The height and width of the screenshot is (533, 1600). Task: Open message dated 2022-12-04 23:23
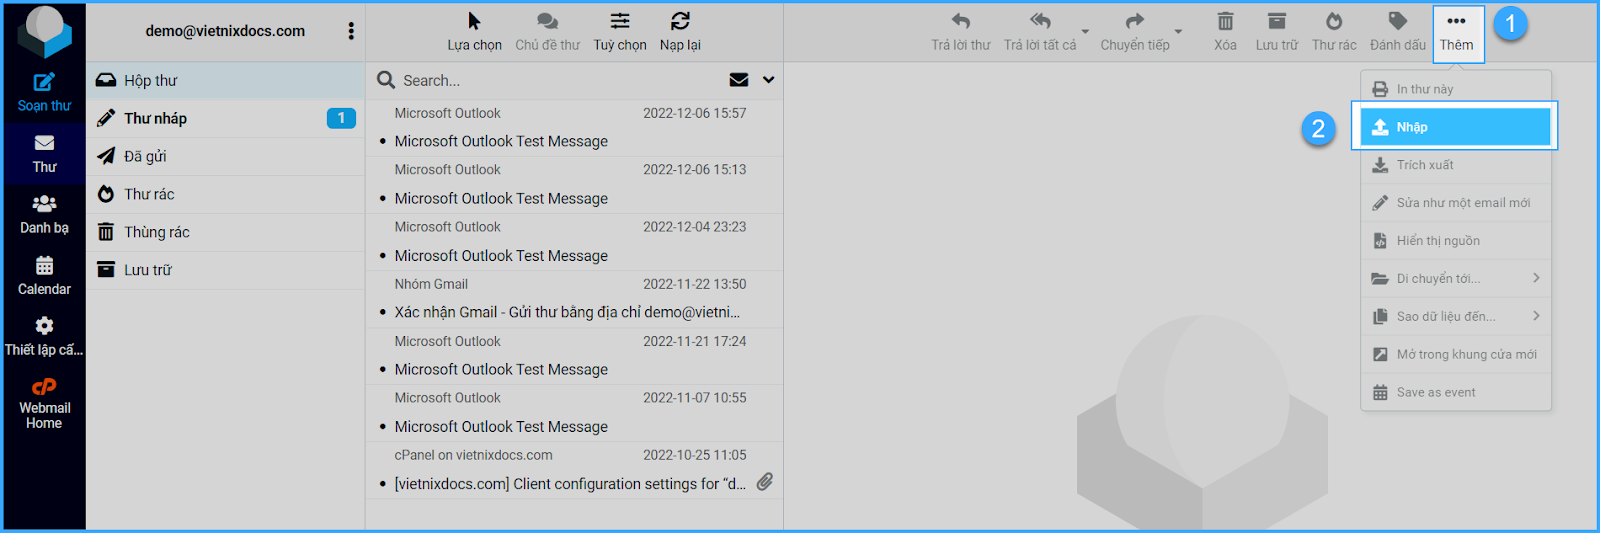pos(574,242)
